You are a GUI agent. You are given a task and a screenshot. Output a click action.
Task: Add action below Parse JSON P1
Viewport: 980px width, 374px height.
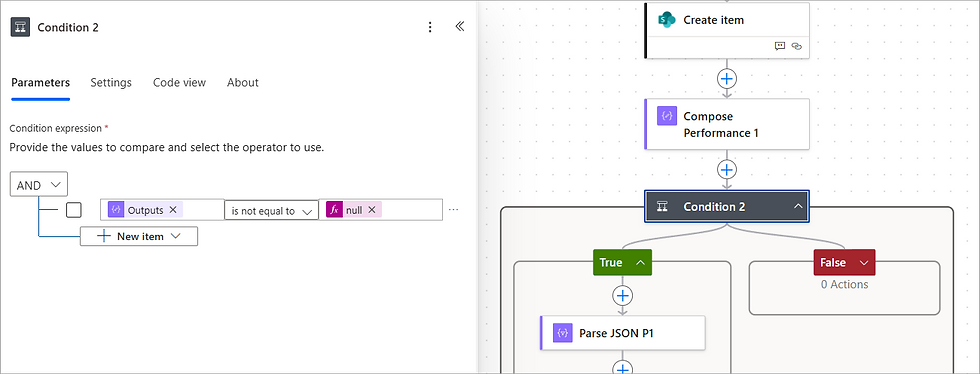(622, 368)
